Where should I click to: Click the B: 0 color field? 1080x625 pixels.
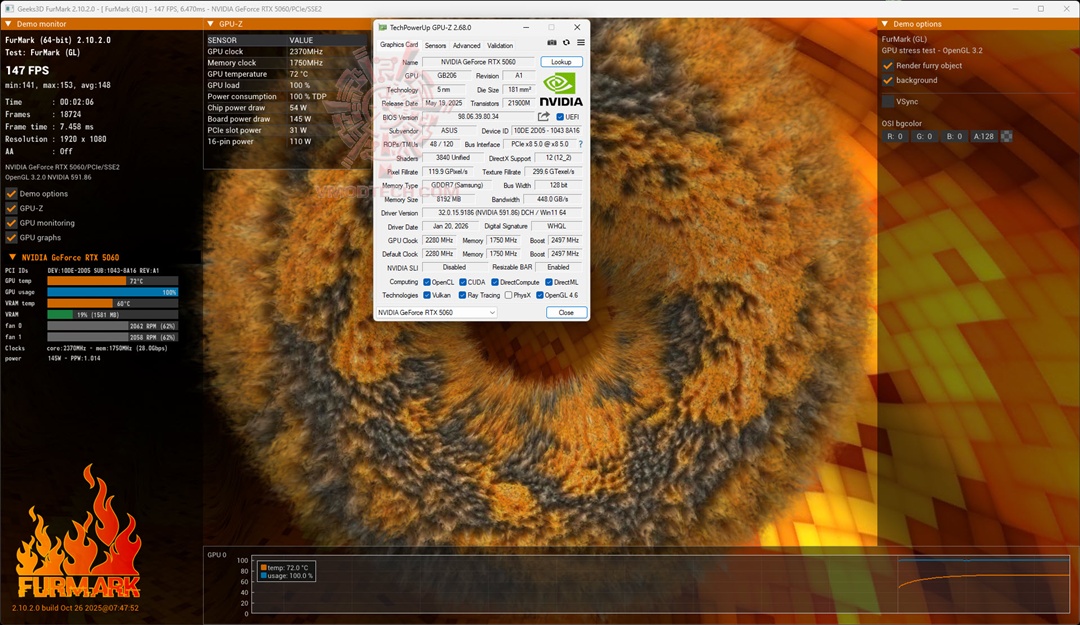[x=953, y=136]
